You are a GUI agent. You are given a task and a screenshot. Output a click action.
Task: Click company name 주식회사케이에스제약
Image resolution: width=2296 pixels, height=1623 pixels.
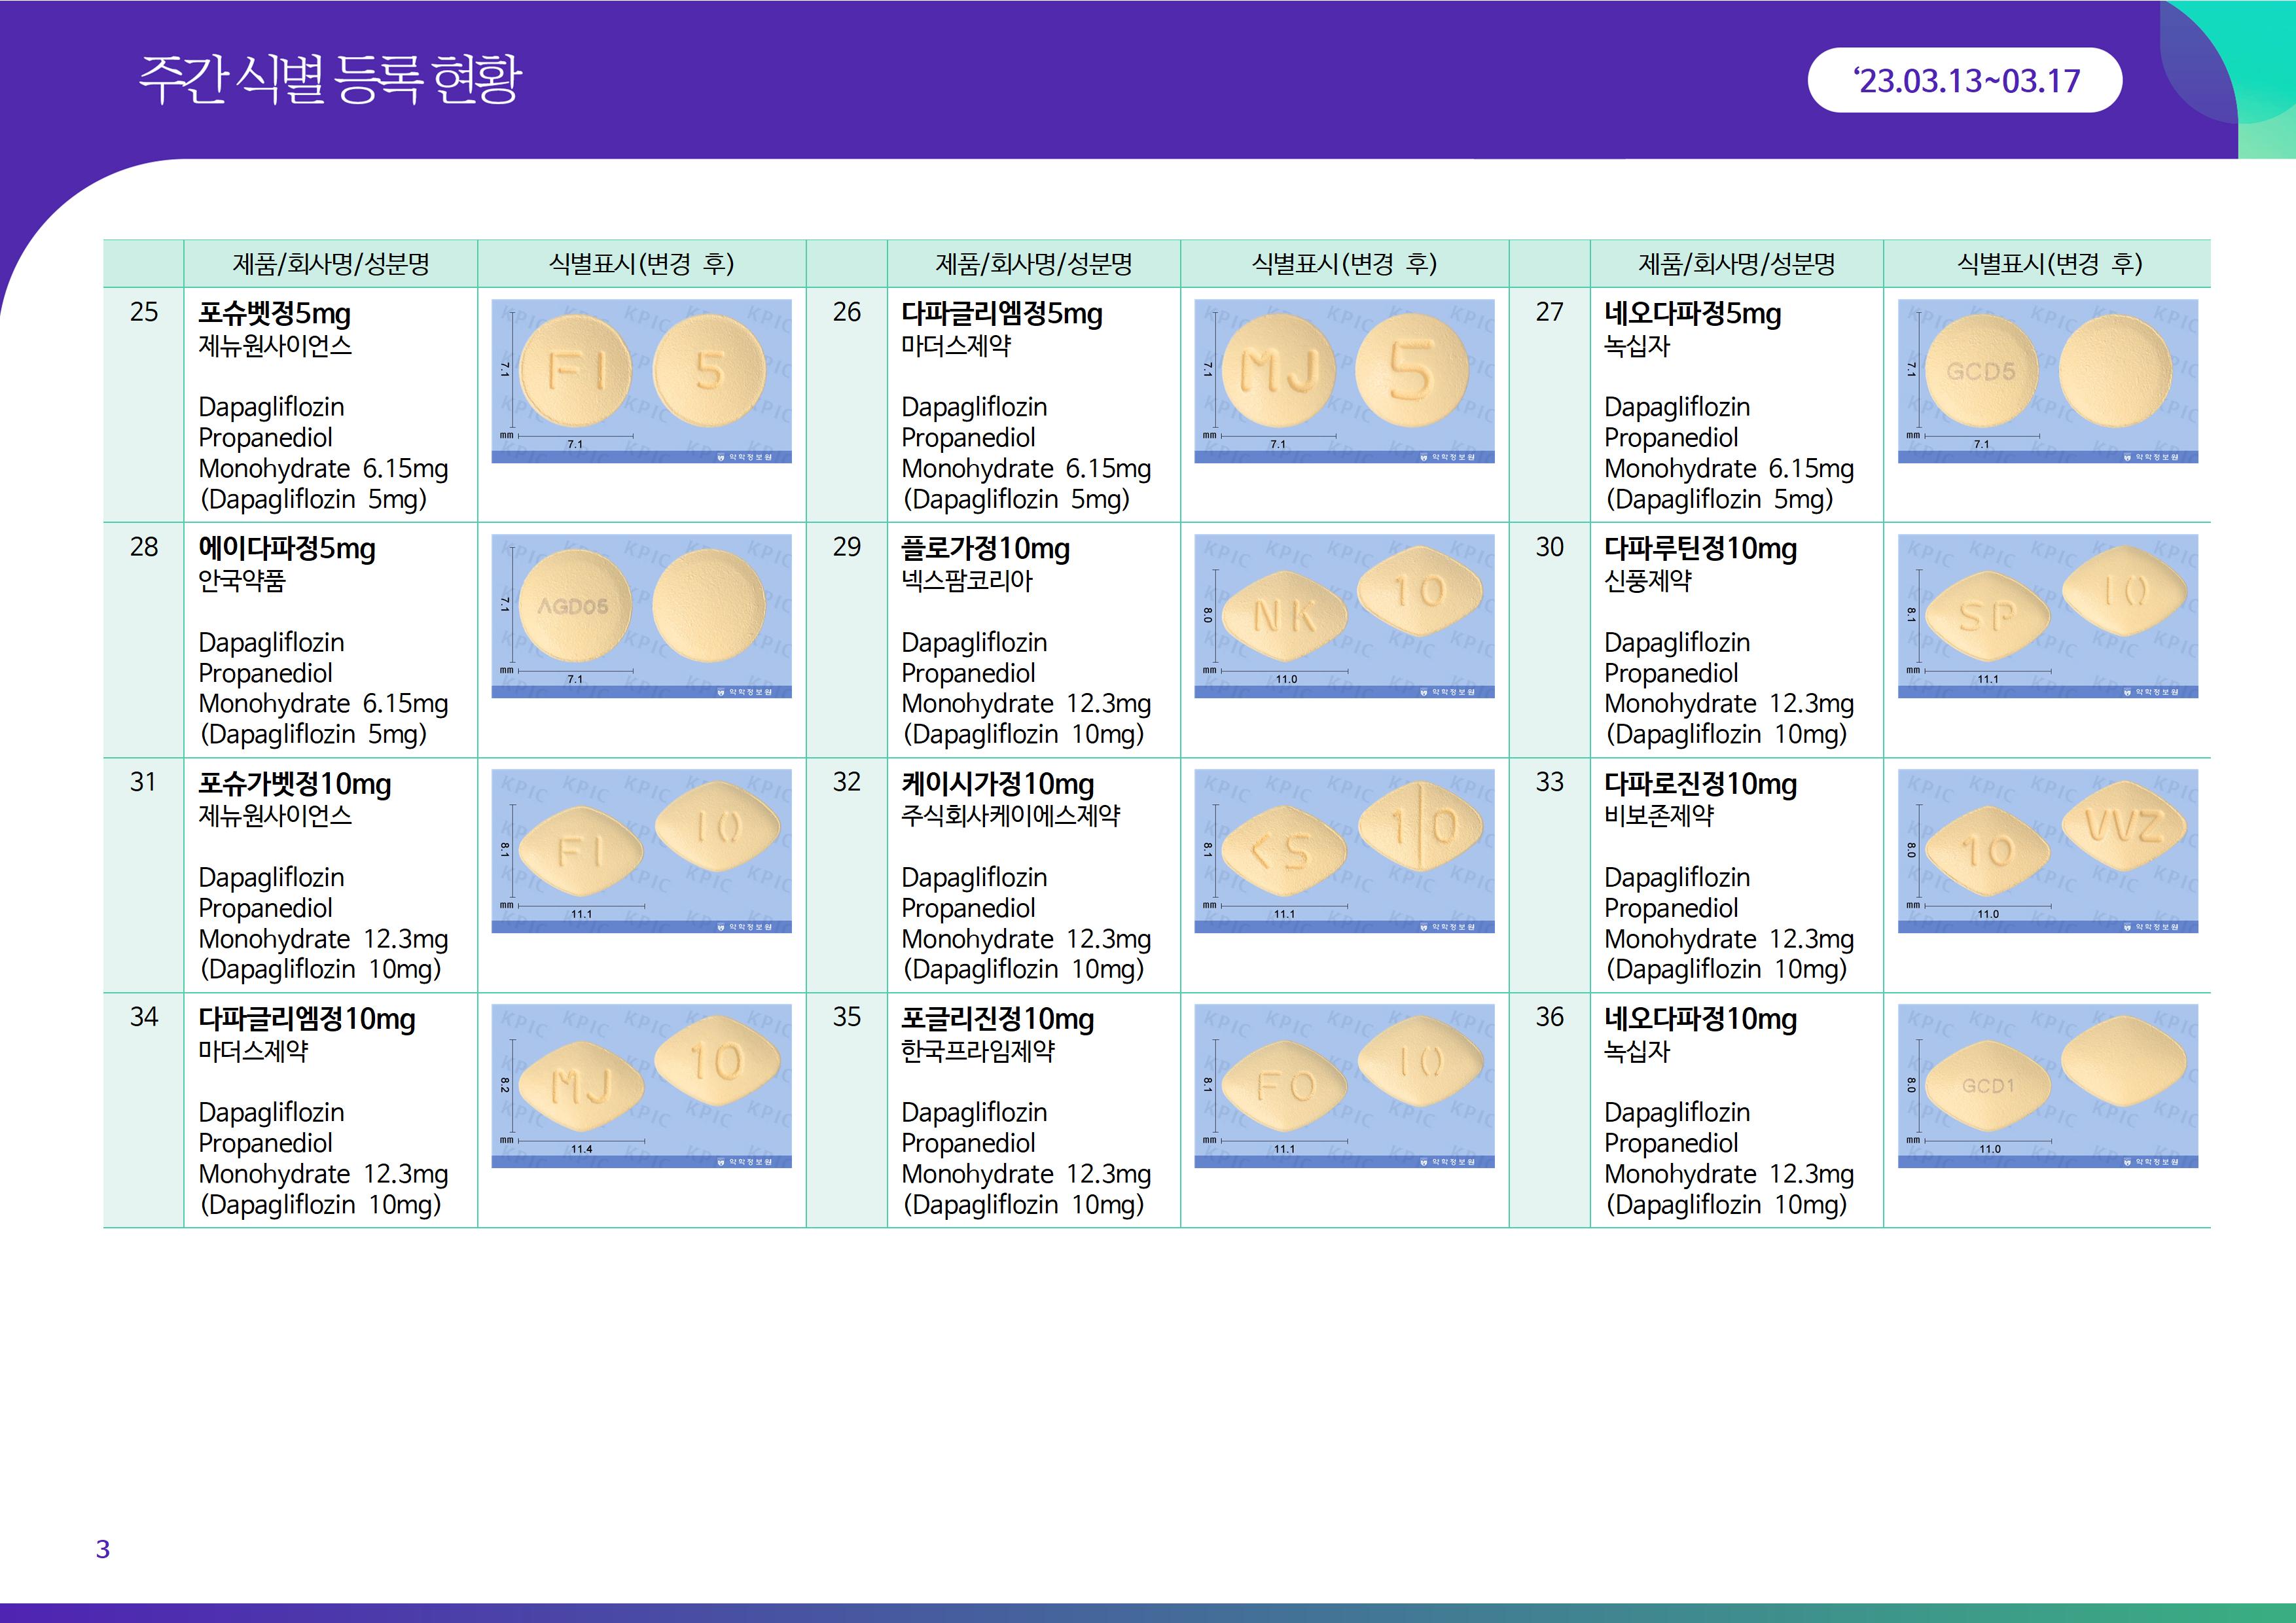point(1010,816)
